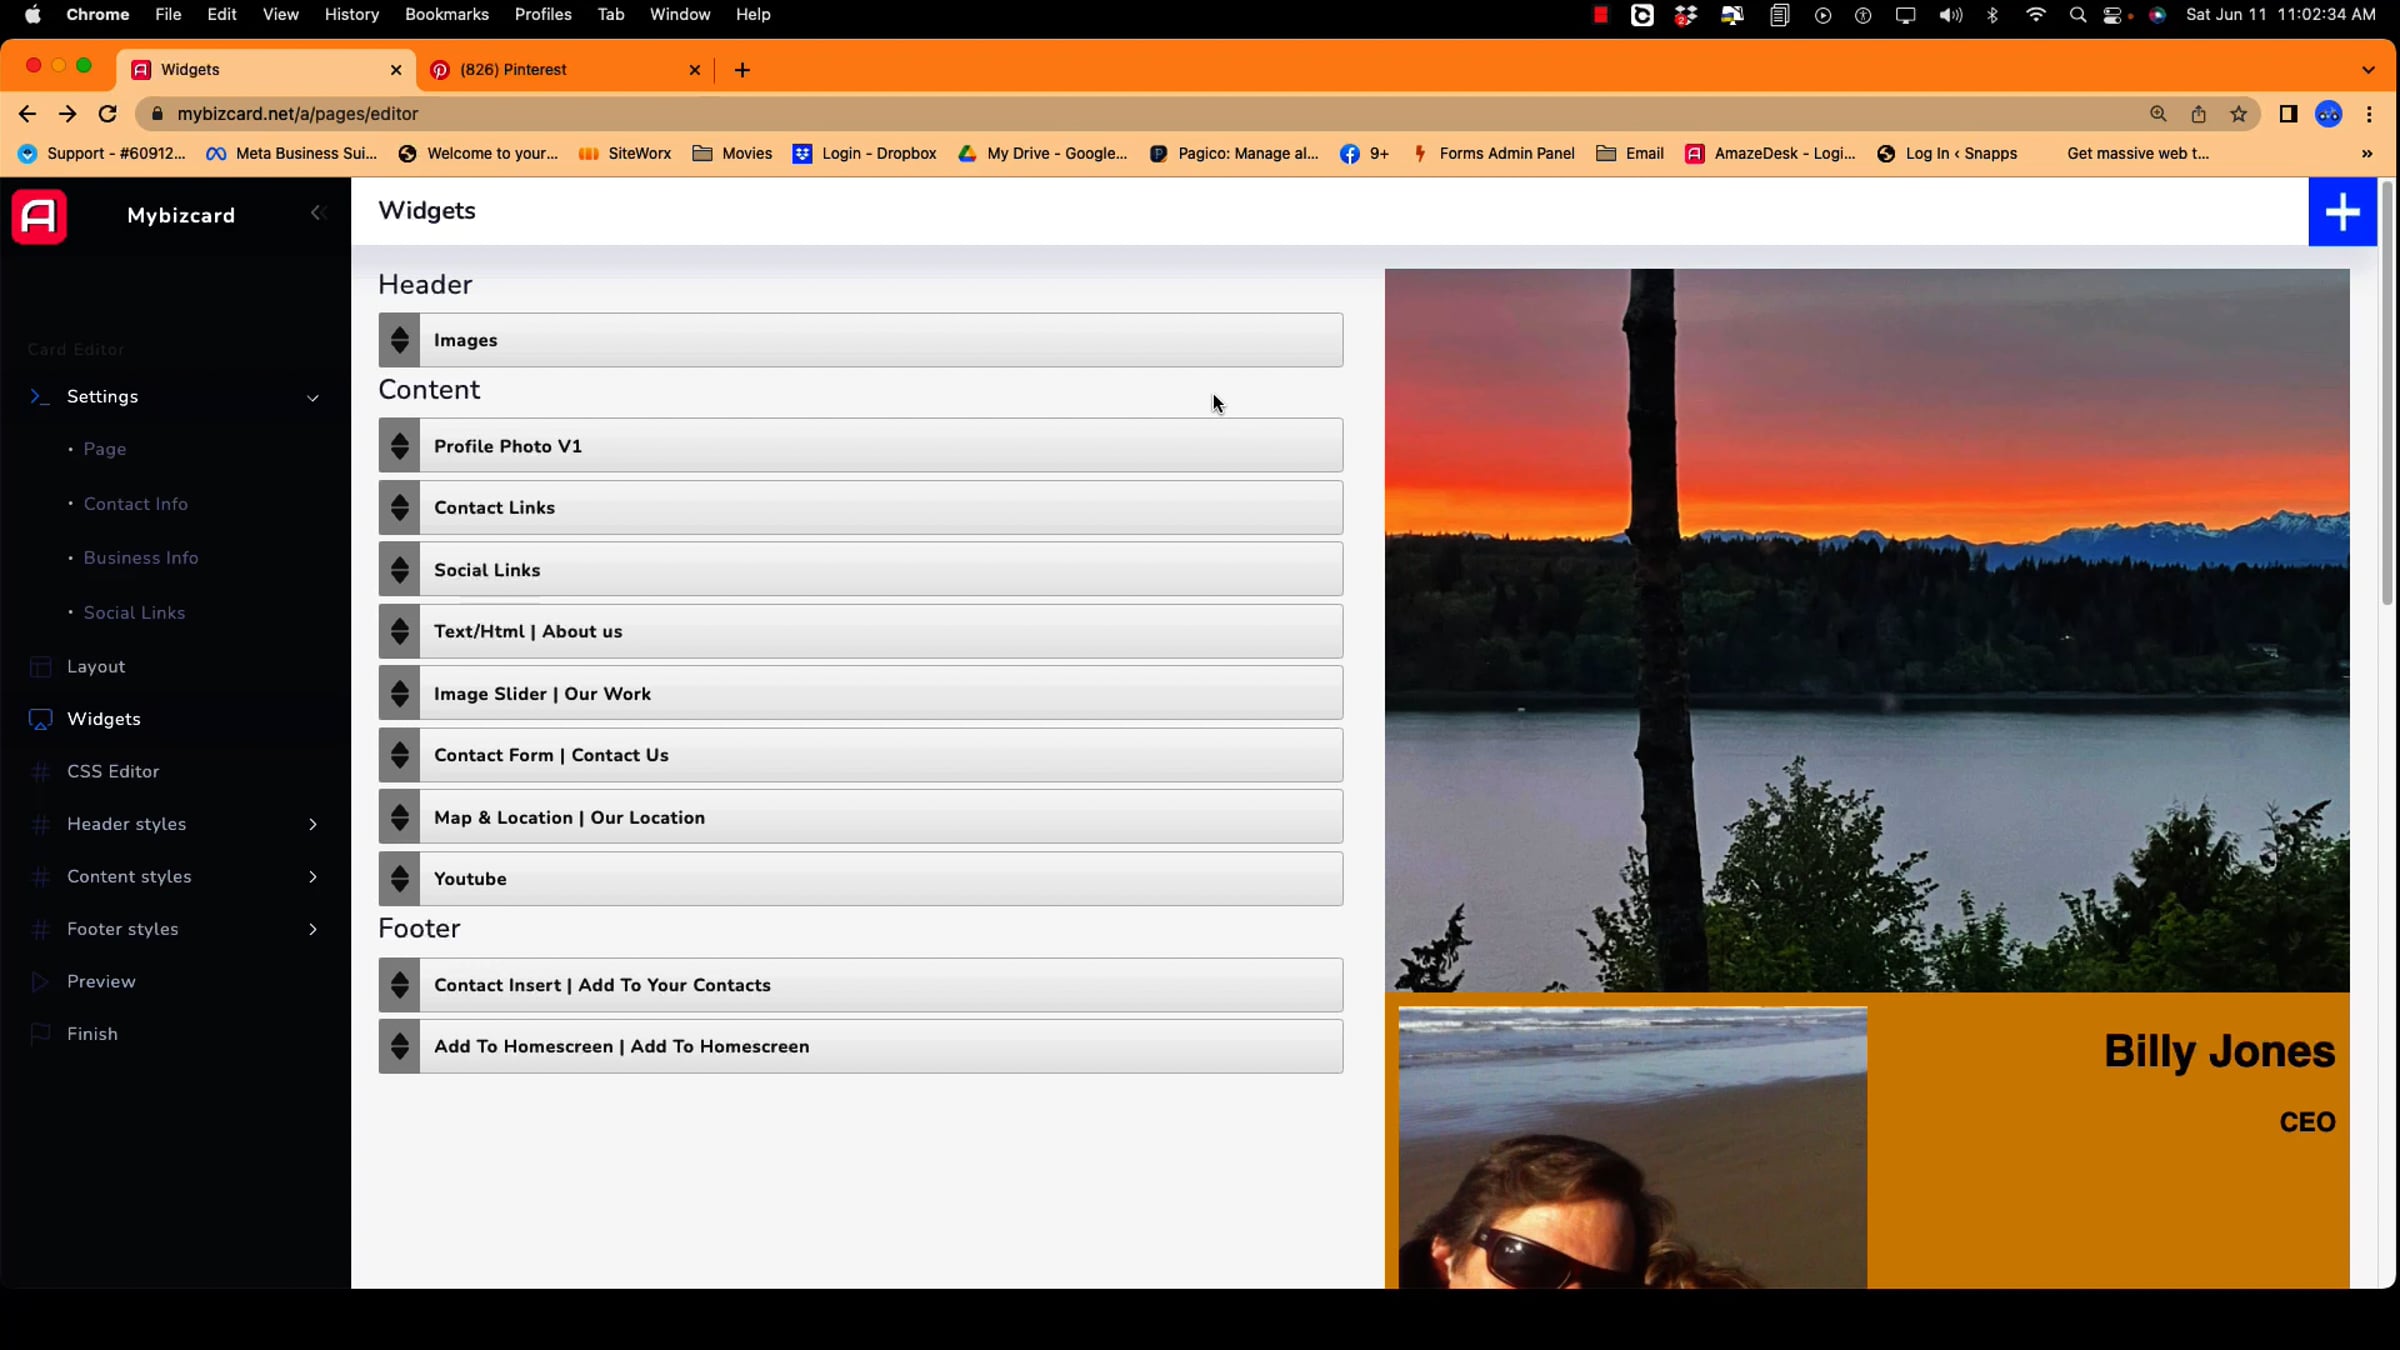Collapse the Settings section in the sidebar
2400x1350 pixels.
tap(312, 398)
